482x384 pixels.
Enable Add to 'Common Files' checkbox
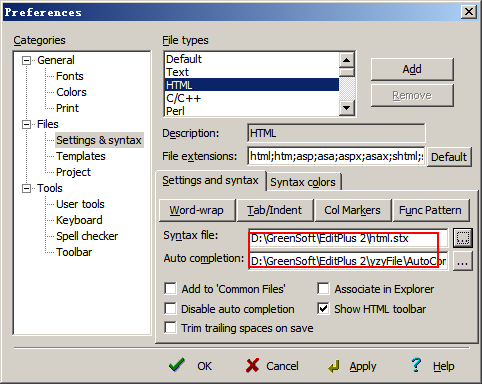170,289
